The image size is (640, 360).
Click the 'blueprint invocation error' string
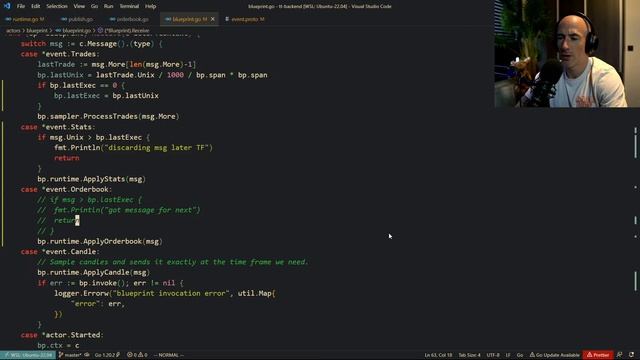[171, 293]
